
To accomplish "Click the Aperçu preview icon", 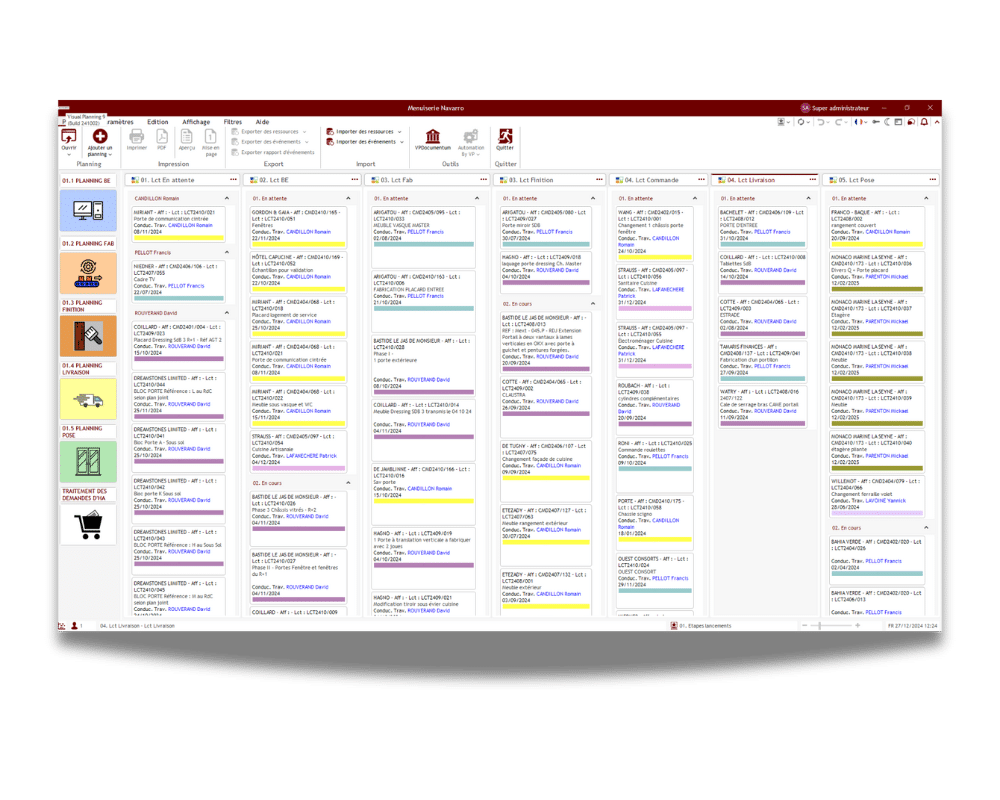I will pyautogui.click(x=186, y=137).
